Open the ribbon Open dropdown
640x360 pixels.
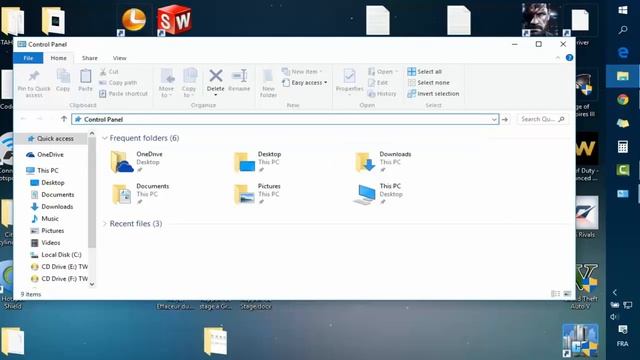click(x=383, y=72)
